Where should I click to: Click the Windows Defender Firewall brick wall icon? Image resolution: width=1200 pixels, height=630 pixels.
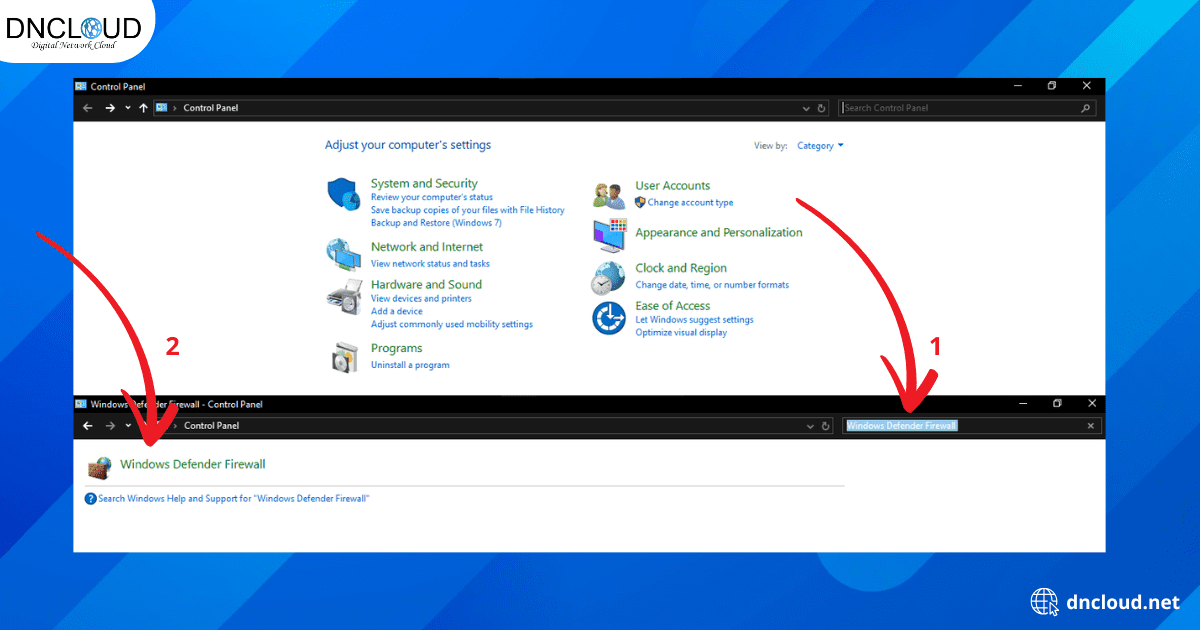coord(100,467)
